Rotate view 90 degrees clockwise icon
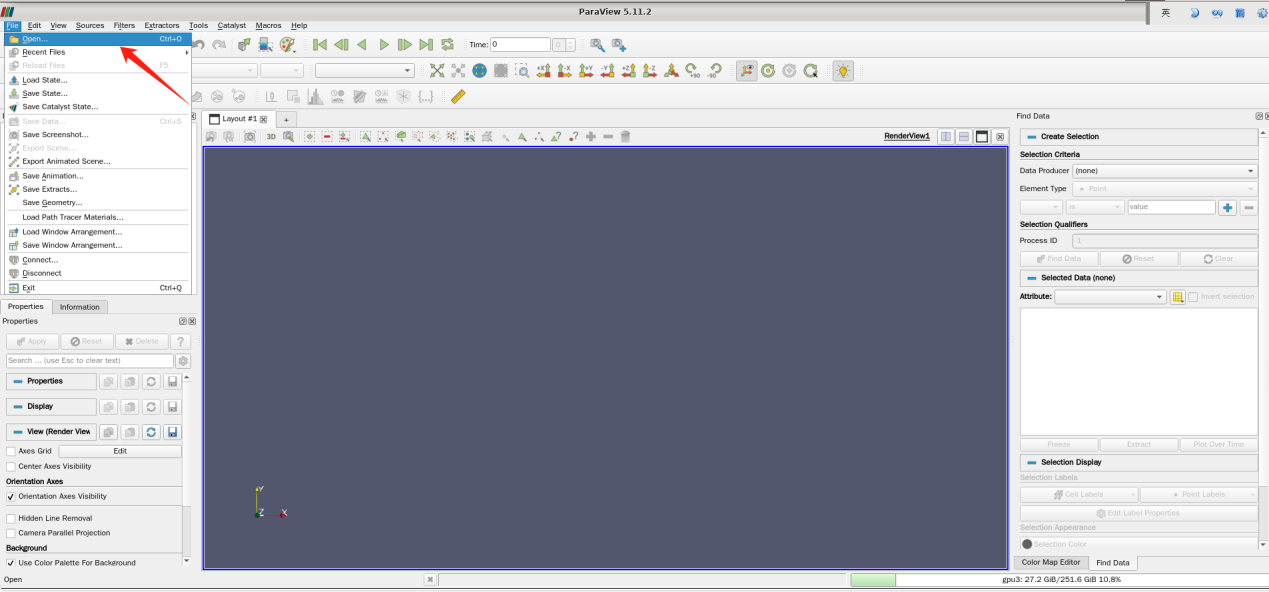 click(x=692, y=71)
